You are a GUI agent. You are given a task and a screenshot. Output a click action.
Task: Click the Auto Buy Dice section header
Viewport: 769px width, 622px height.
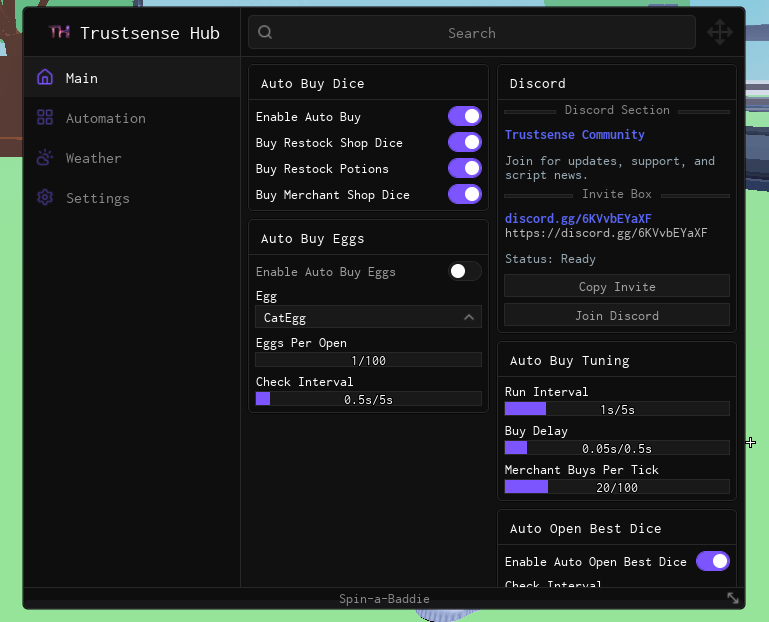tap(368, 83)
